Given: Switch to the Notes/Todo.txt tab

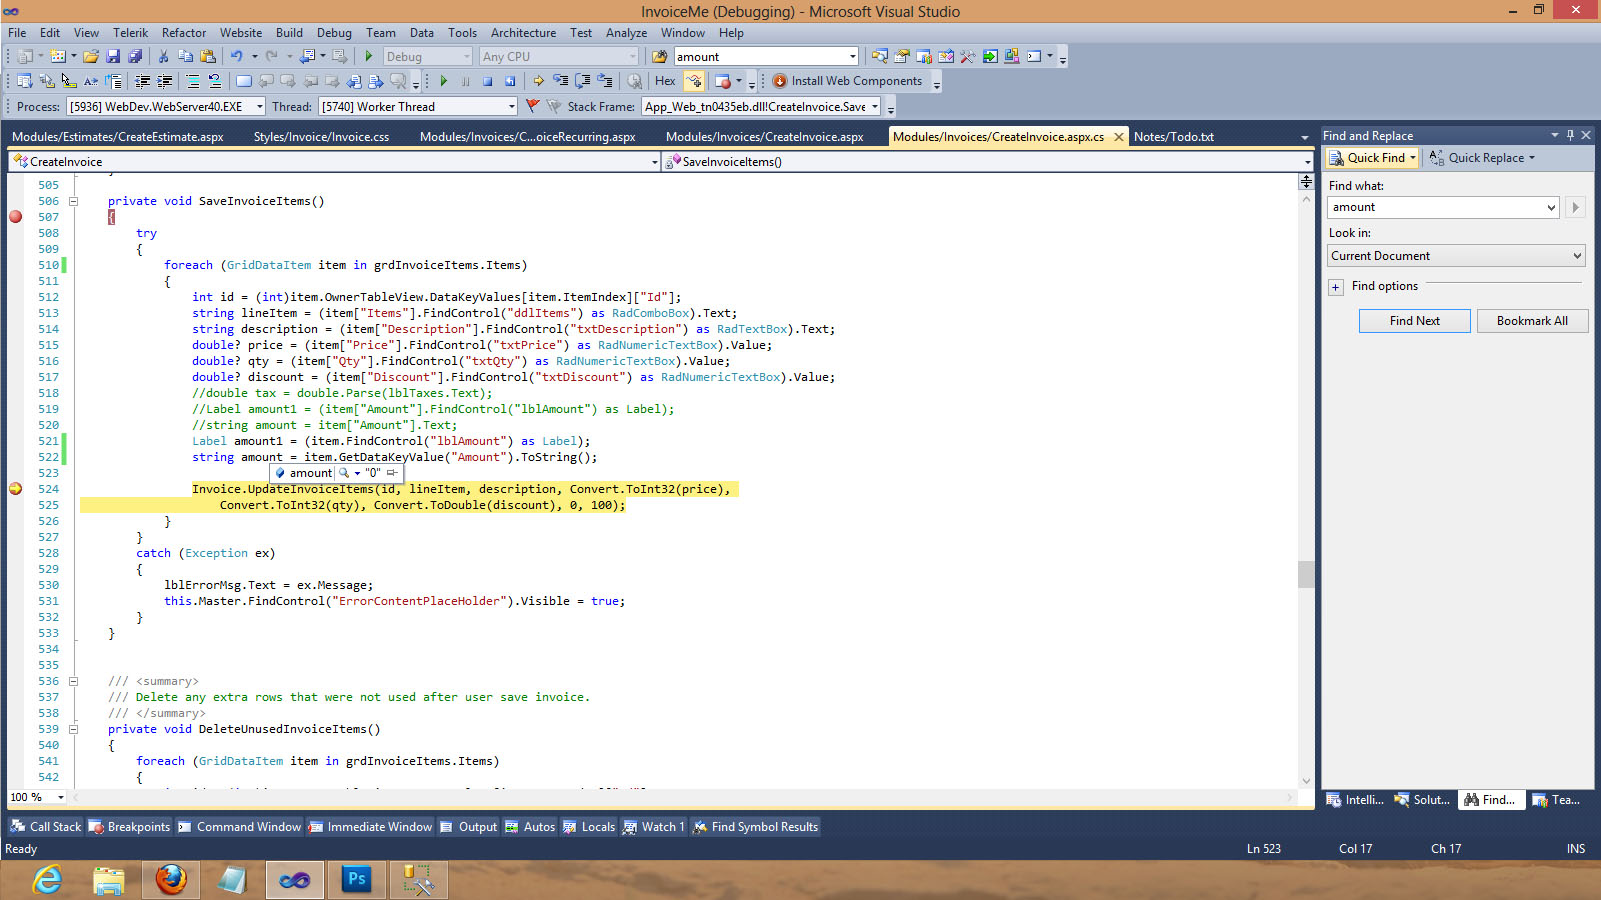Looking at the screenshot, I should (x=1173, y=137).
